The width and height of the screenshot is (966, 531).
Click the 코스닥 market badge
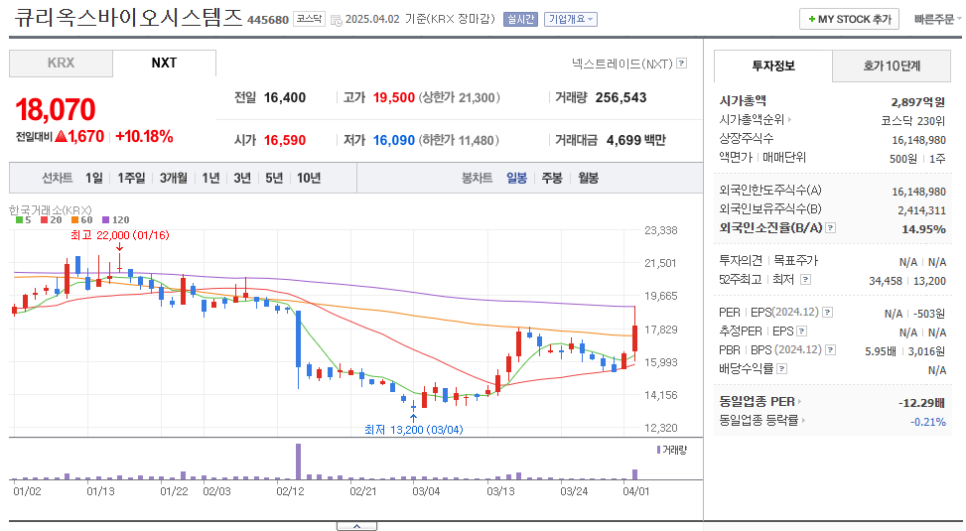point(309,18)
